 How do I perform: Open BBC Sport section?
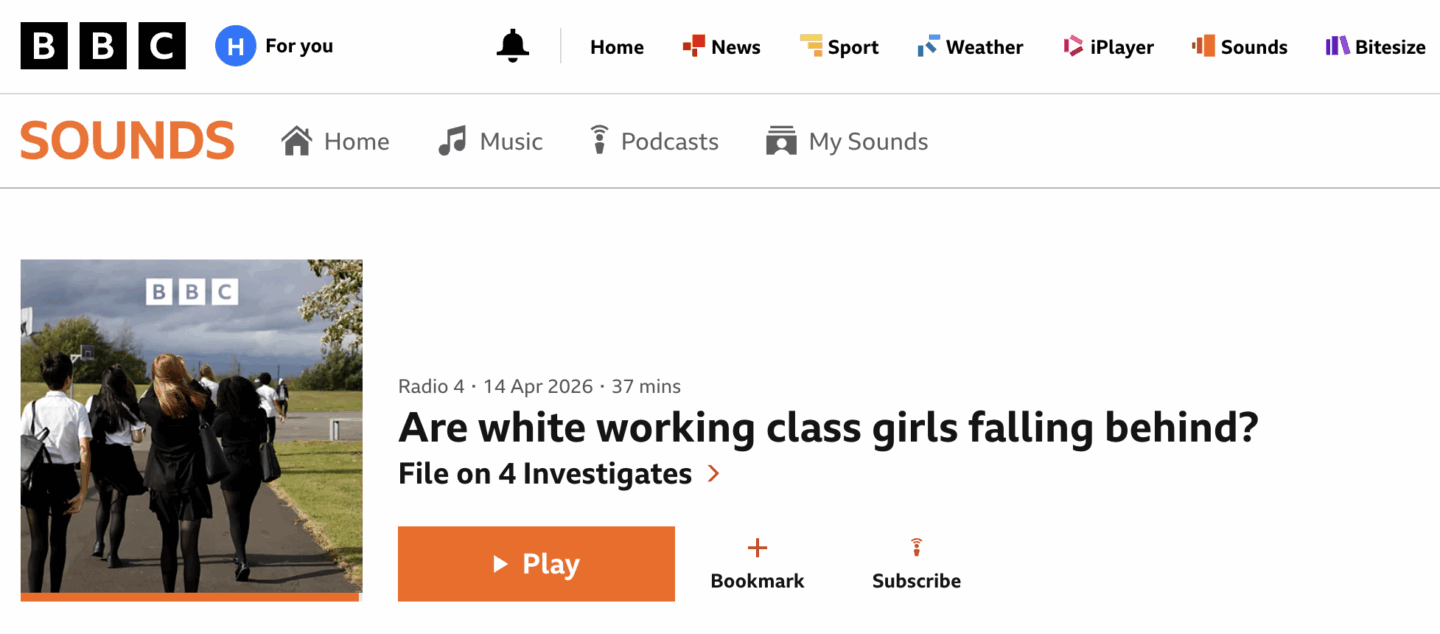click(839, 47)
